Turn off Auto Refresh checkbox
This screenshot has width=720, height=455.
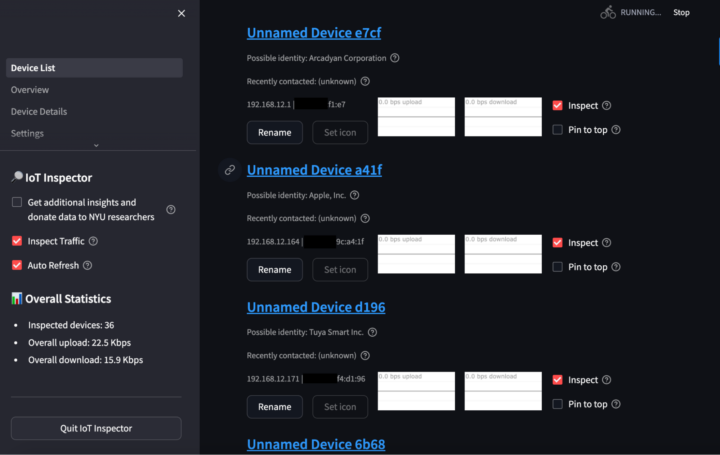coord(17,265)
